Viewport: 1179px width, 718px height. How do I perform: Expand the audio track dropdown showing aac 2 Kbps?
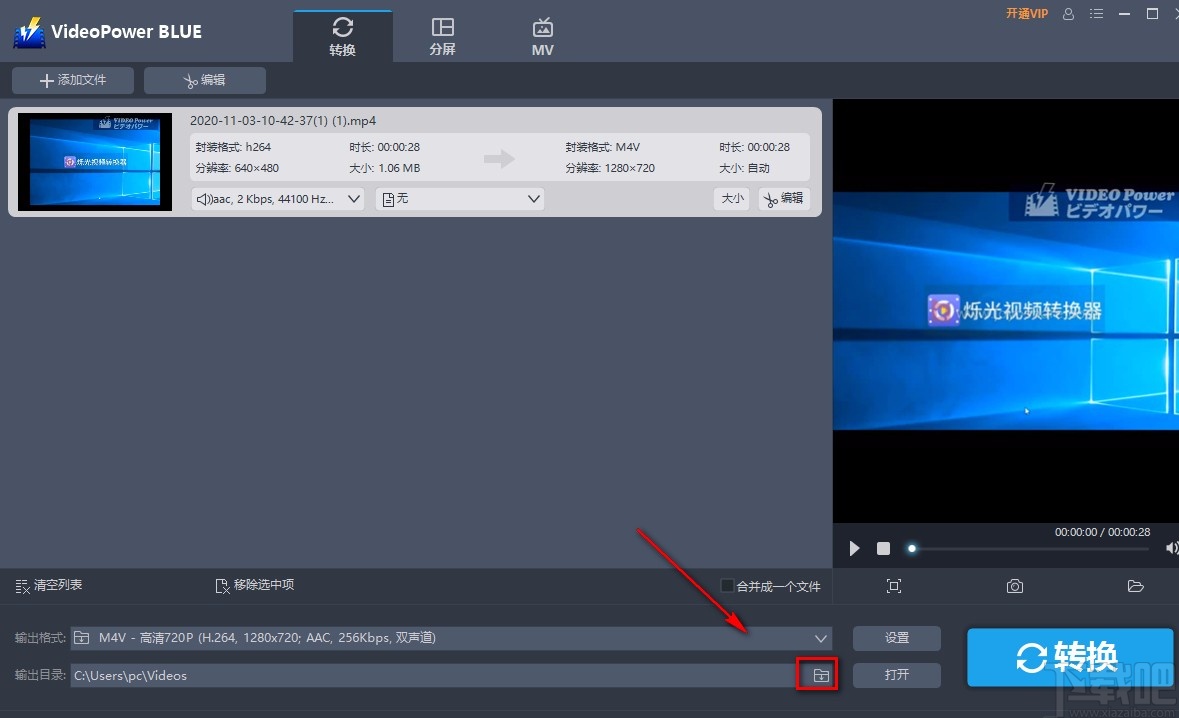[x=353, y=198]
